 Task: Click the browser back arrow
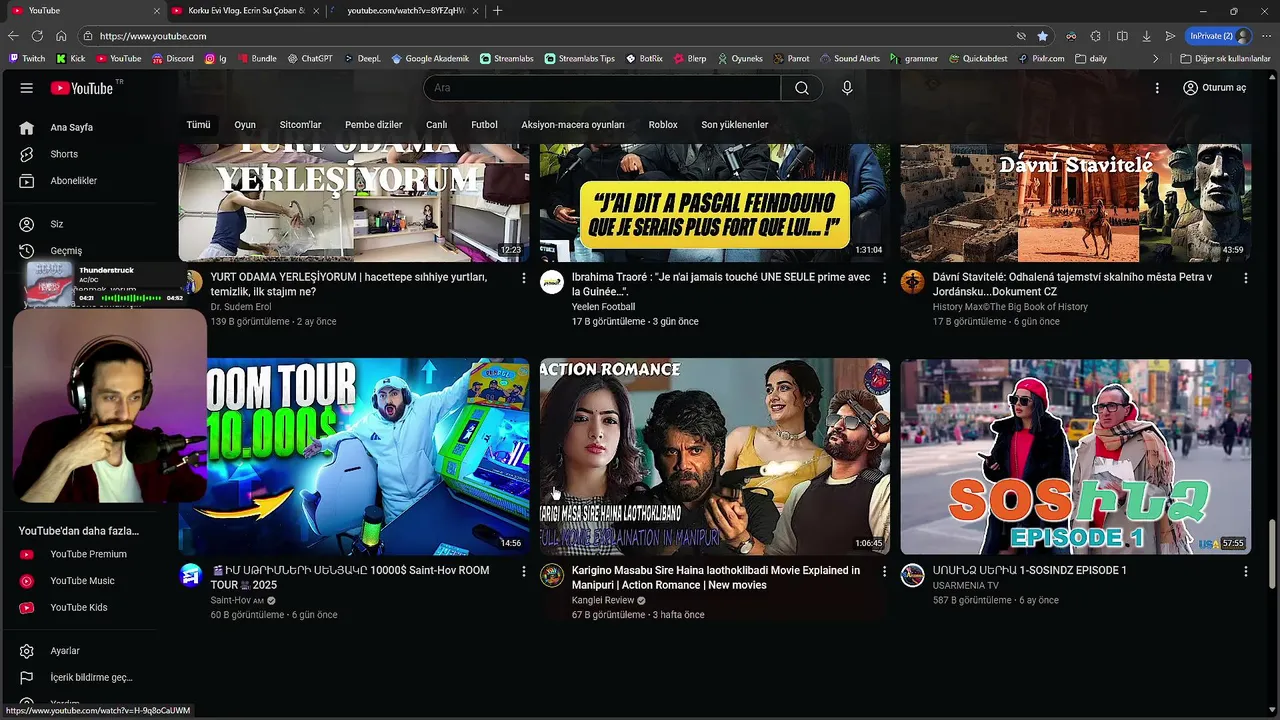[14, 36]
